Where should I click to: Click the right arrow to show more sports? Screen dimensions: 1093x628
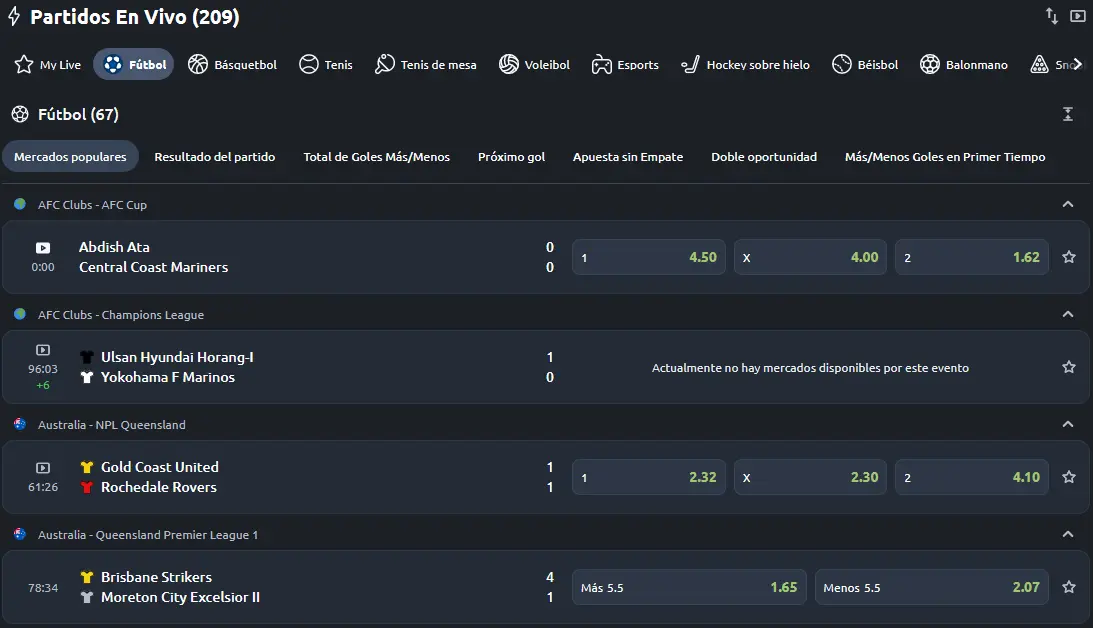pos(1078,64)
